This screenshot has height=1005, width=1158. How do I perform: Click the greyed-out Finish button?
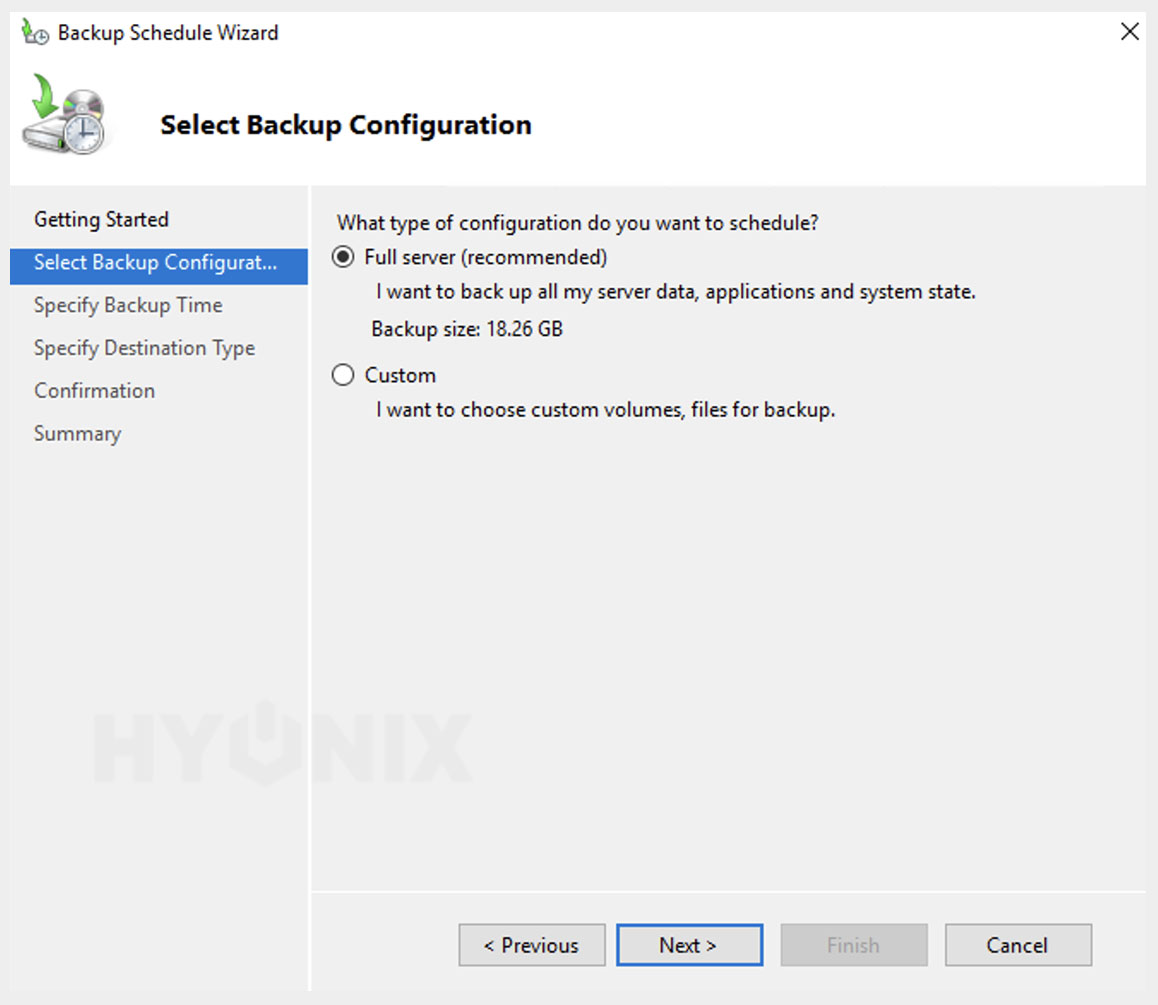pos(853,945)
